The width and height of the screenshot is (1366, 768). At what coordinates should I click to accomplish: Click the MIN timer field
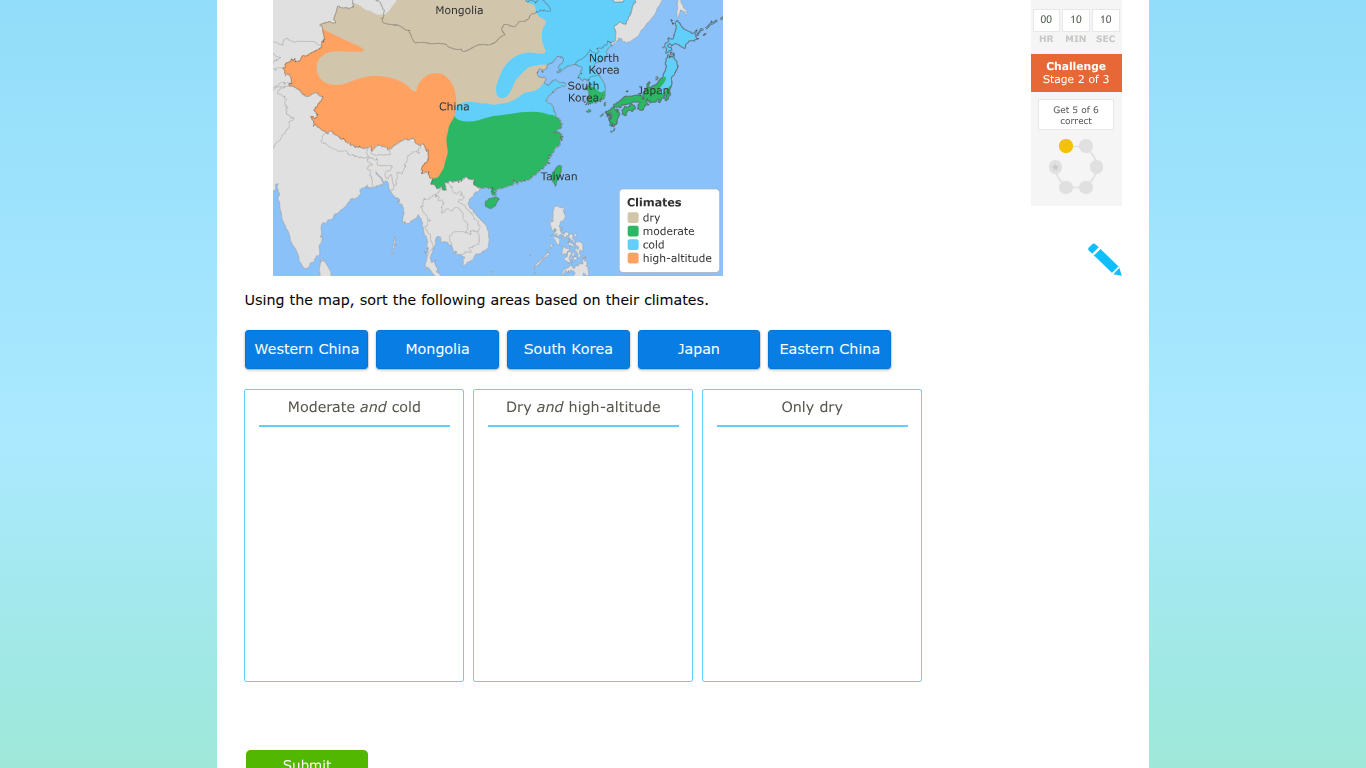point(1075,19)
